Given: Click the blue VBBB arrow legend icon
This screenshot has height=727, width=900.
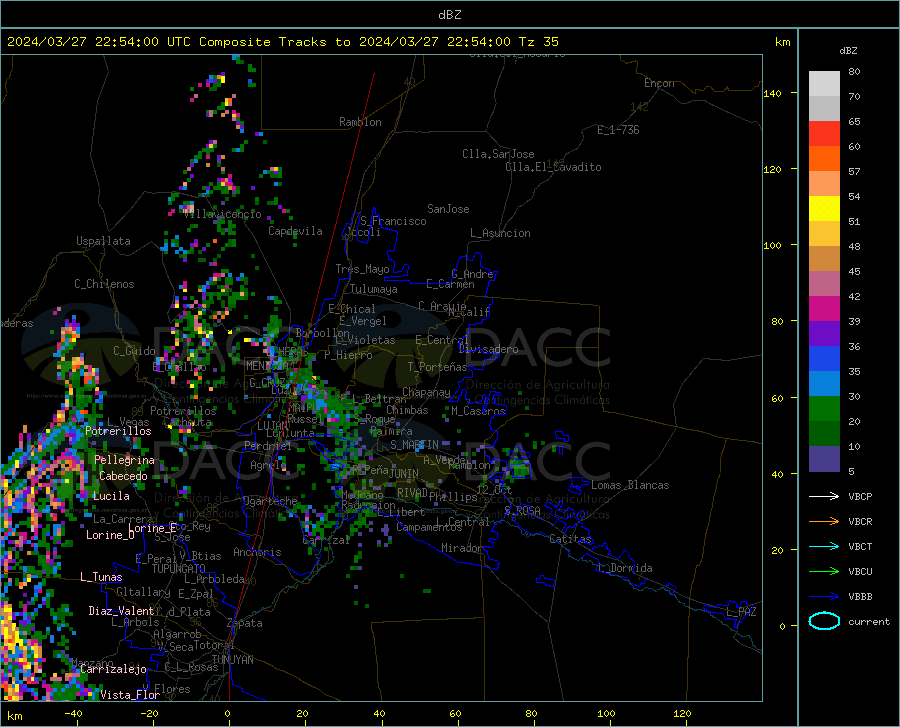Looking at the screenshot, I should pyautogui.click(x=824, y=597).
